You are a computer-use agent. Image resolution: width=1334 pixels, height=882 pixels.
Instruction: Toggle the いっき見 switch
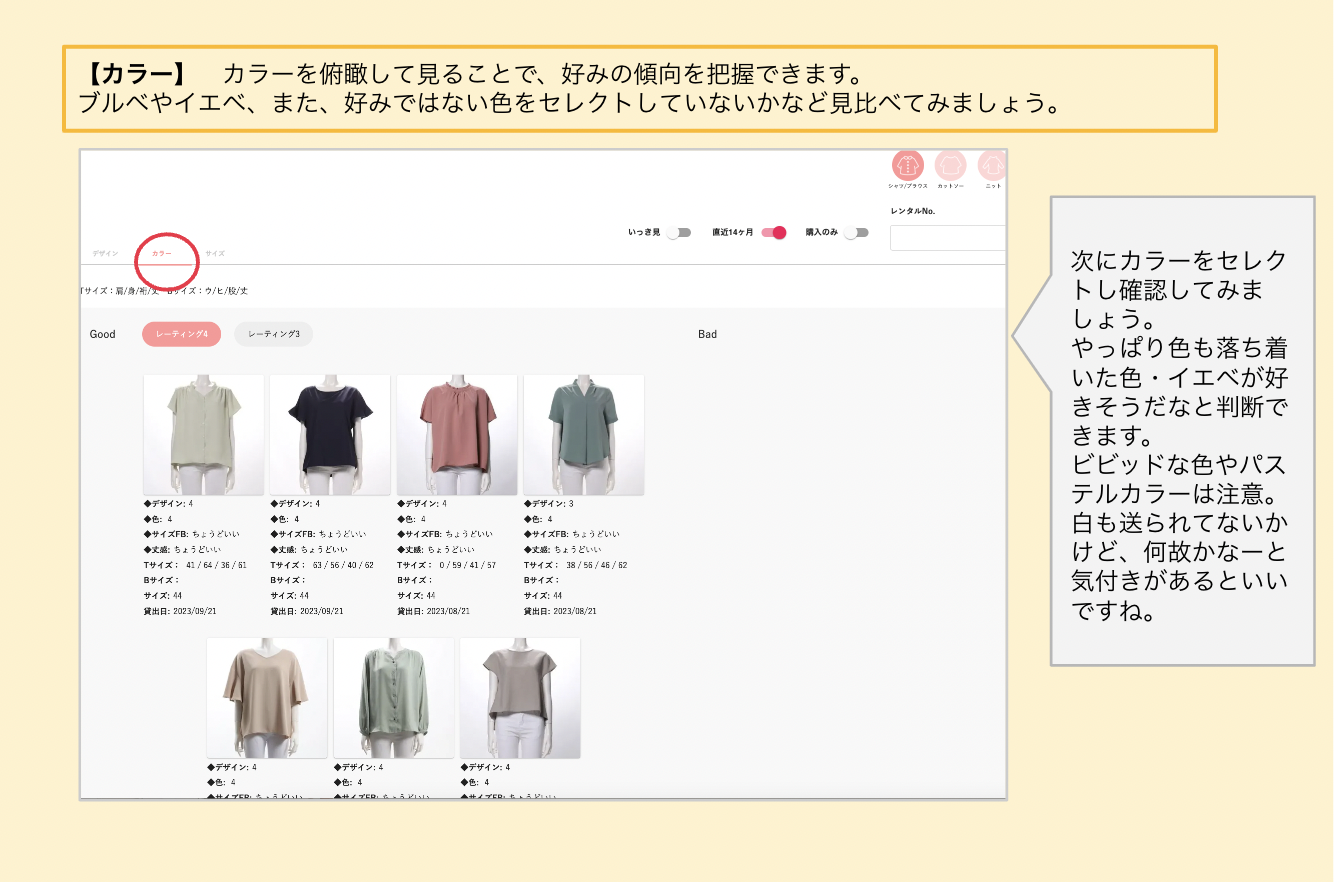pos(679,233)
